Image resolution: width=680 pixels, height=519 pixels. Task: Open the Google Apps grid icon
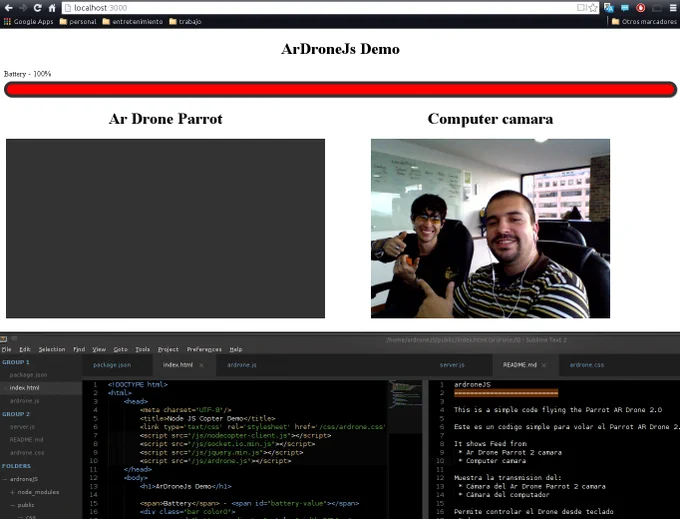(x=7, y=21)
